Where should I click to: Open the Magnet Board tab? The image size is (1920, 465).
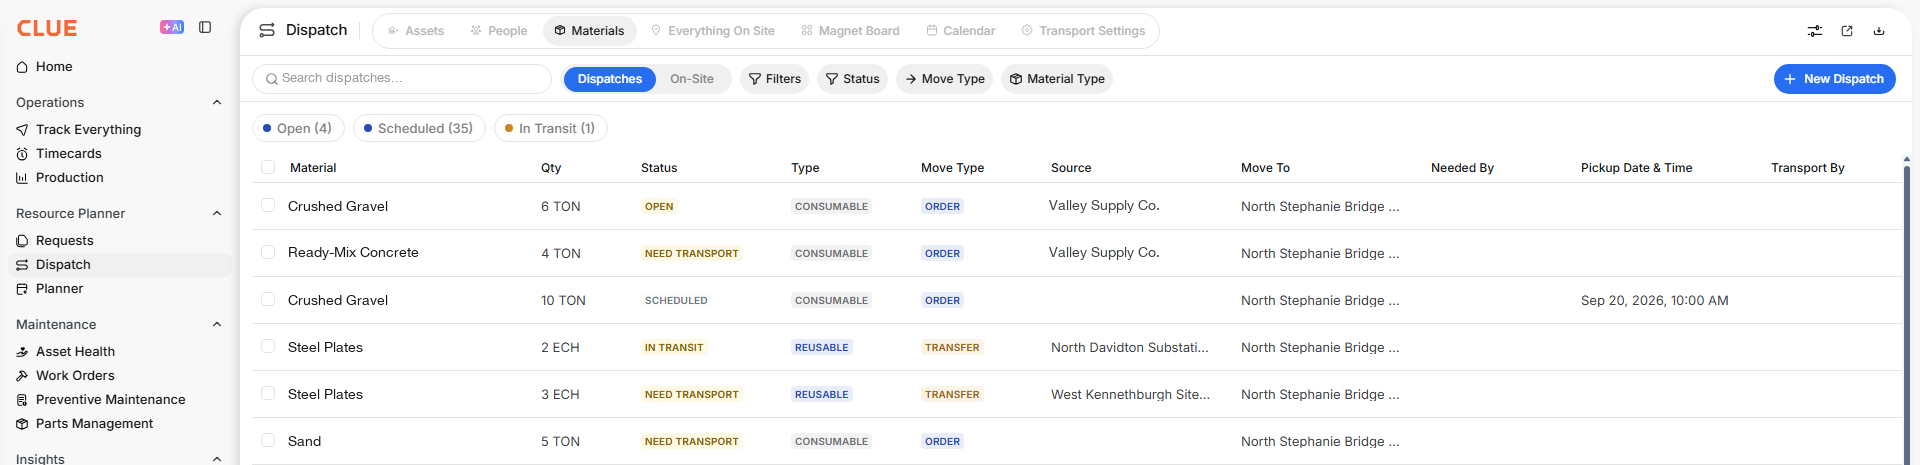[x=851, y=31]
